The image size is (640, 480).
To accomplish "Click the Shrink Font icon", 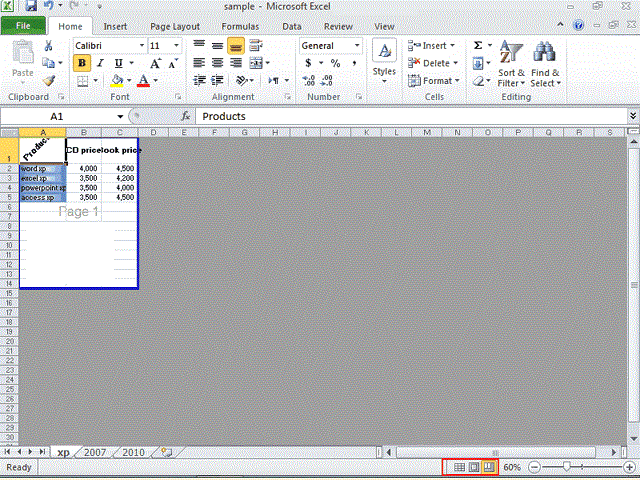I will [173, 63].
